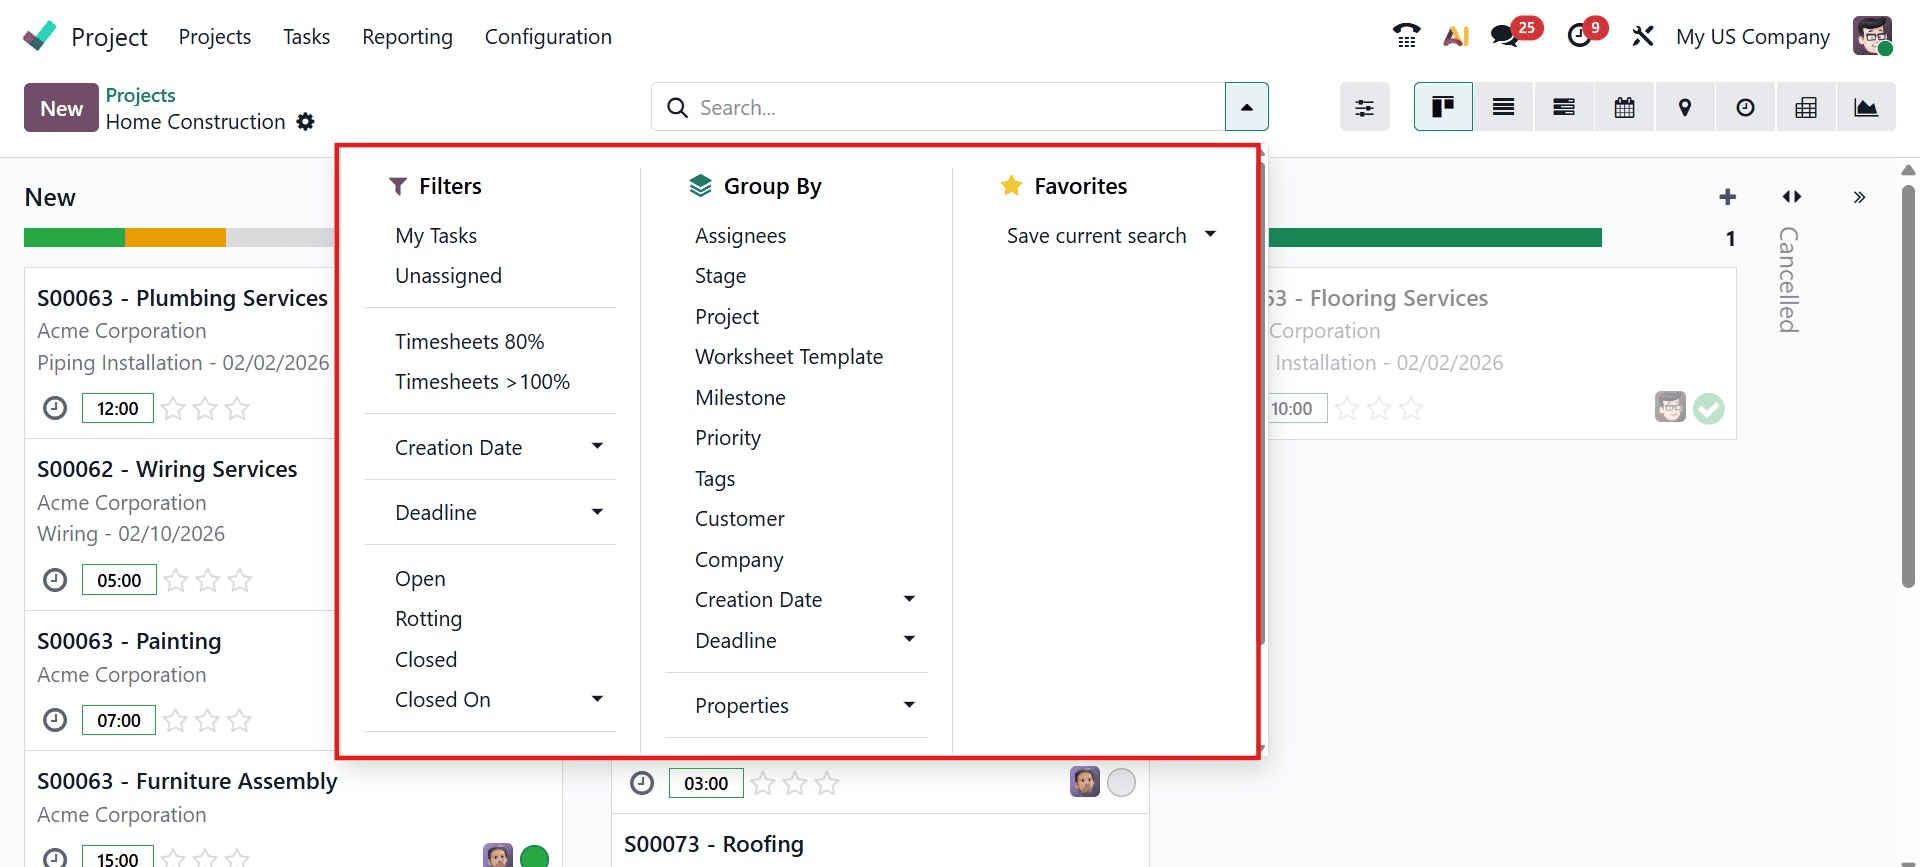Switch to Map view

coord(1685,107)
